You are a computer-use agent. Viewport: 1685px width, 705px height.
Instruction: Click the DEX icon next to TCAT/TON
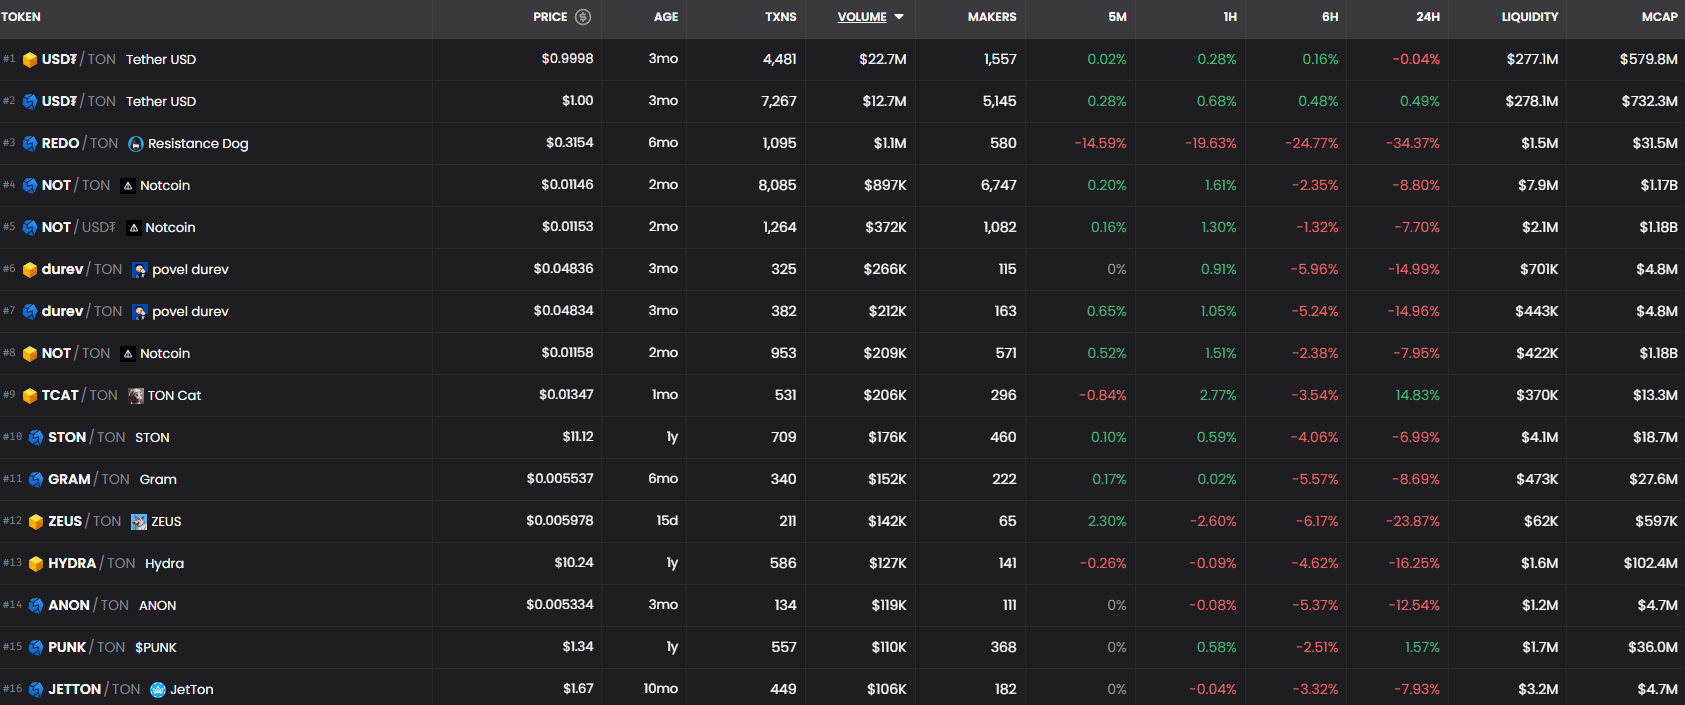[x=30, y=396]
